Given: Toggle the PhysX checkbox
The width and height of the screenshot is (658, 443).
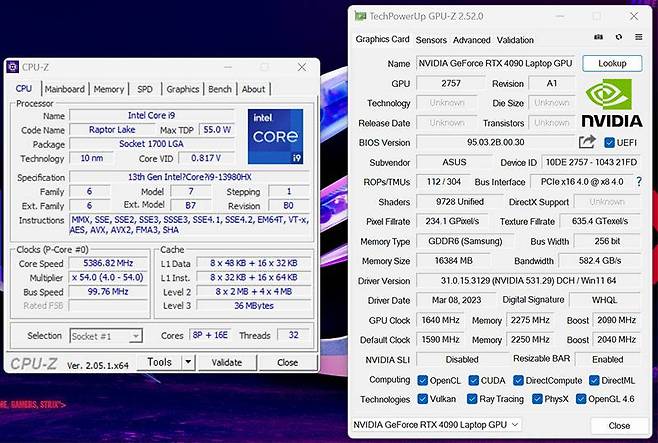Looking at the screenshot, I should click(x=537, y=399).
